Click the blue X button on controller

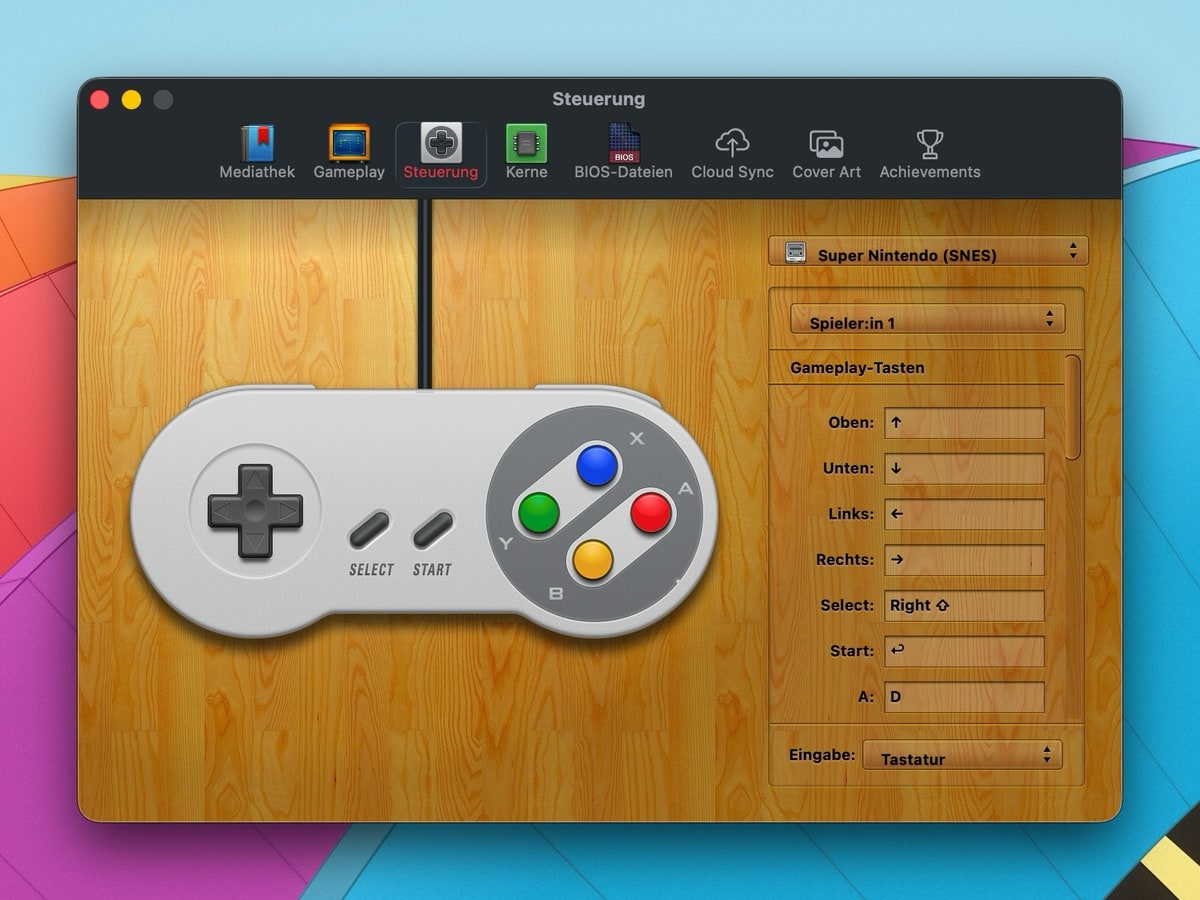(x=597, y=466)
